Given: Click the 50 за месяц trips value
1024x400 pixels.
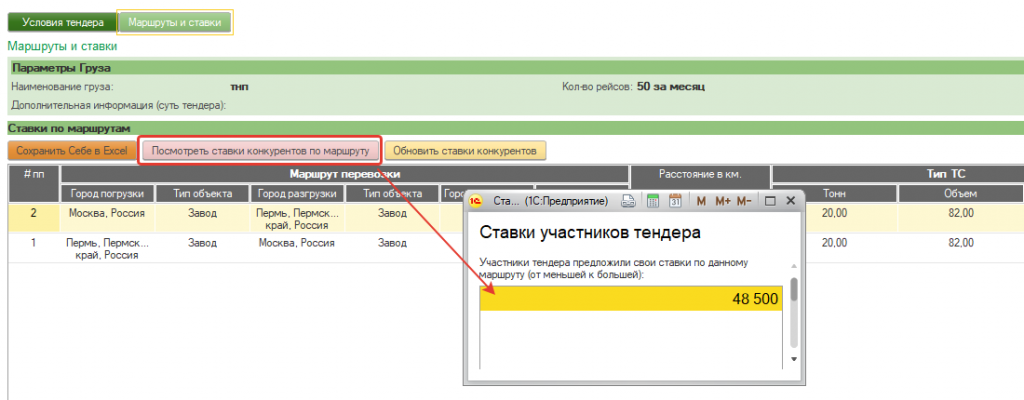Looking at the screenshot, I should coord(671,86).
